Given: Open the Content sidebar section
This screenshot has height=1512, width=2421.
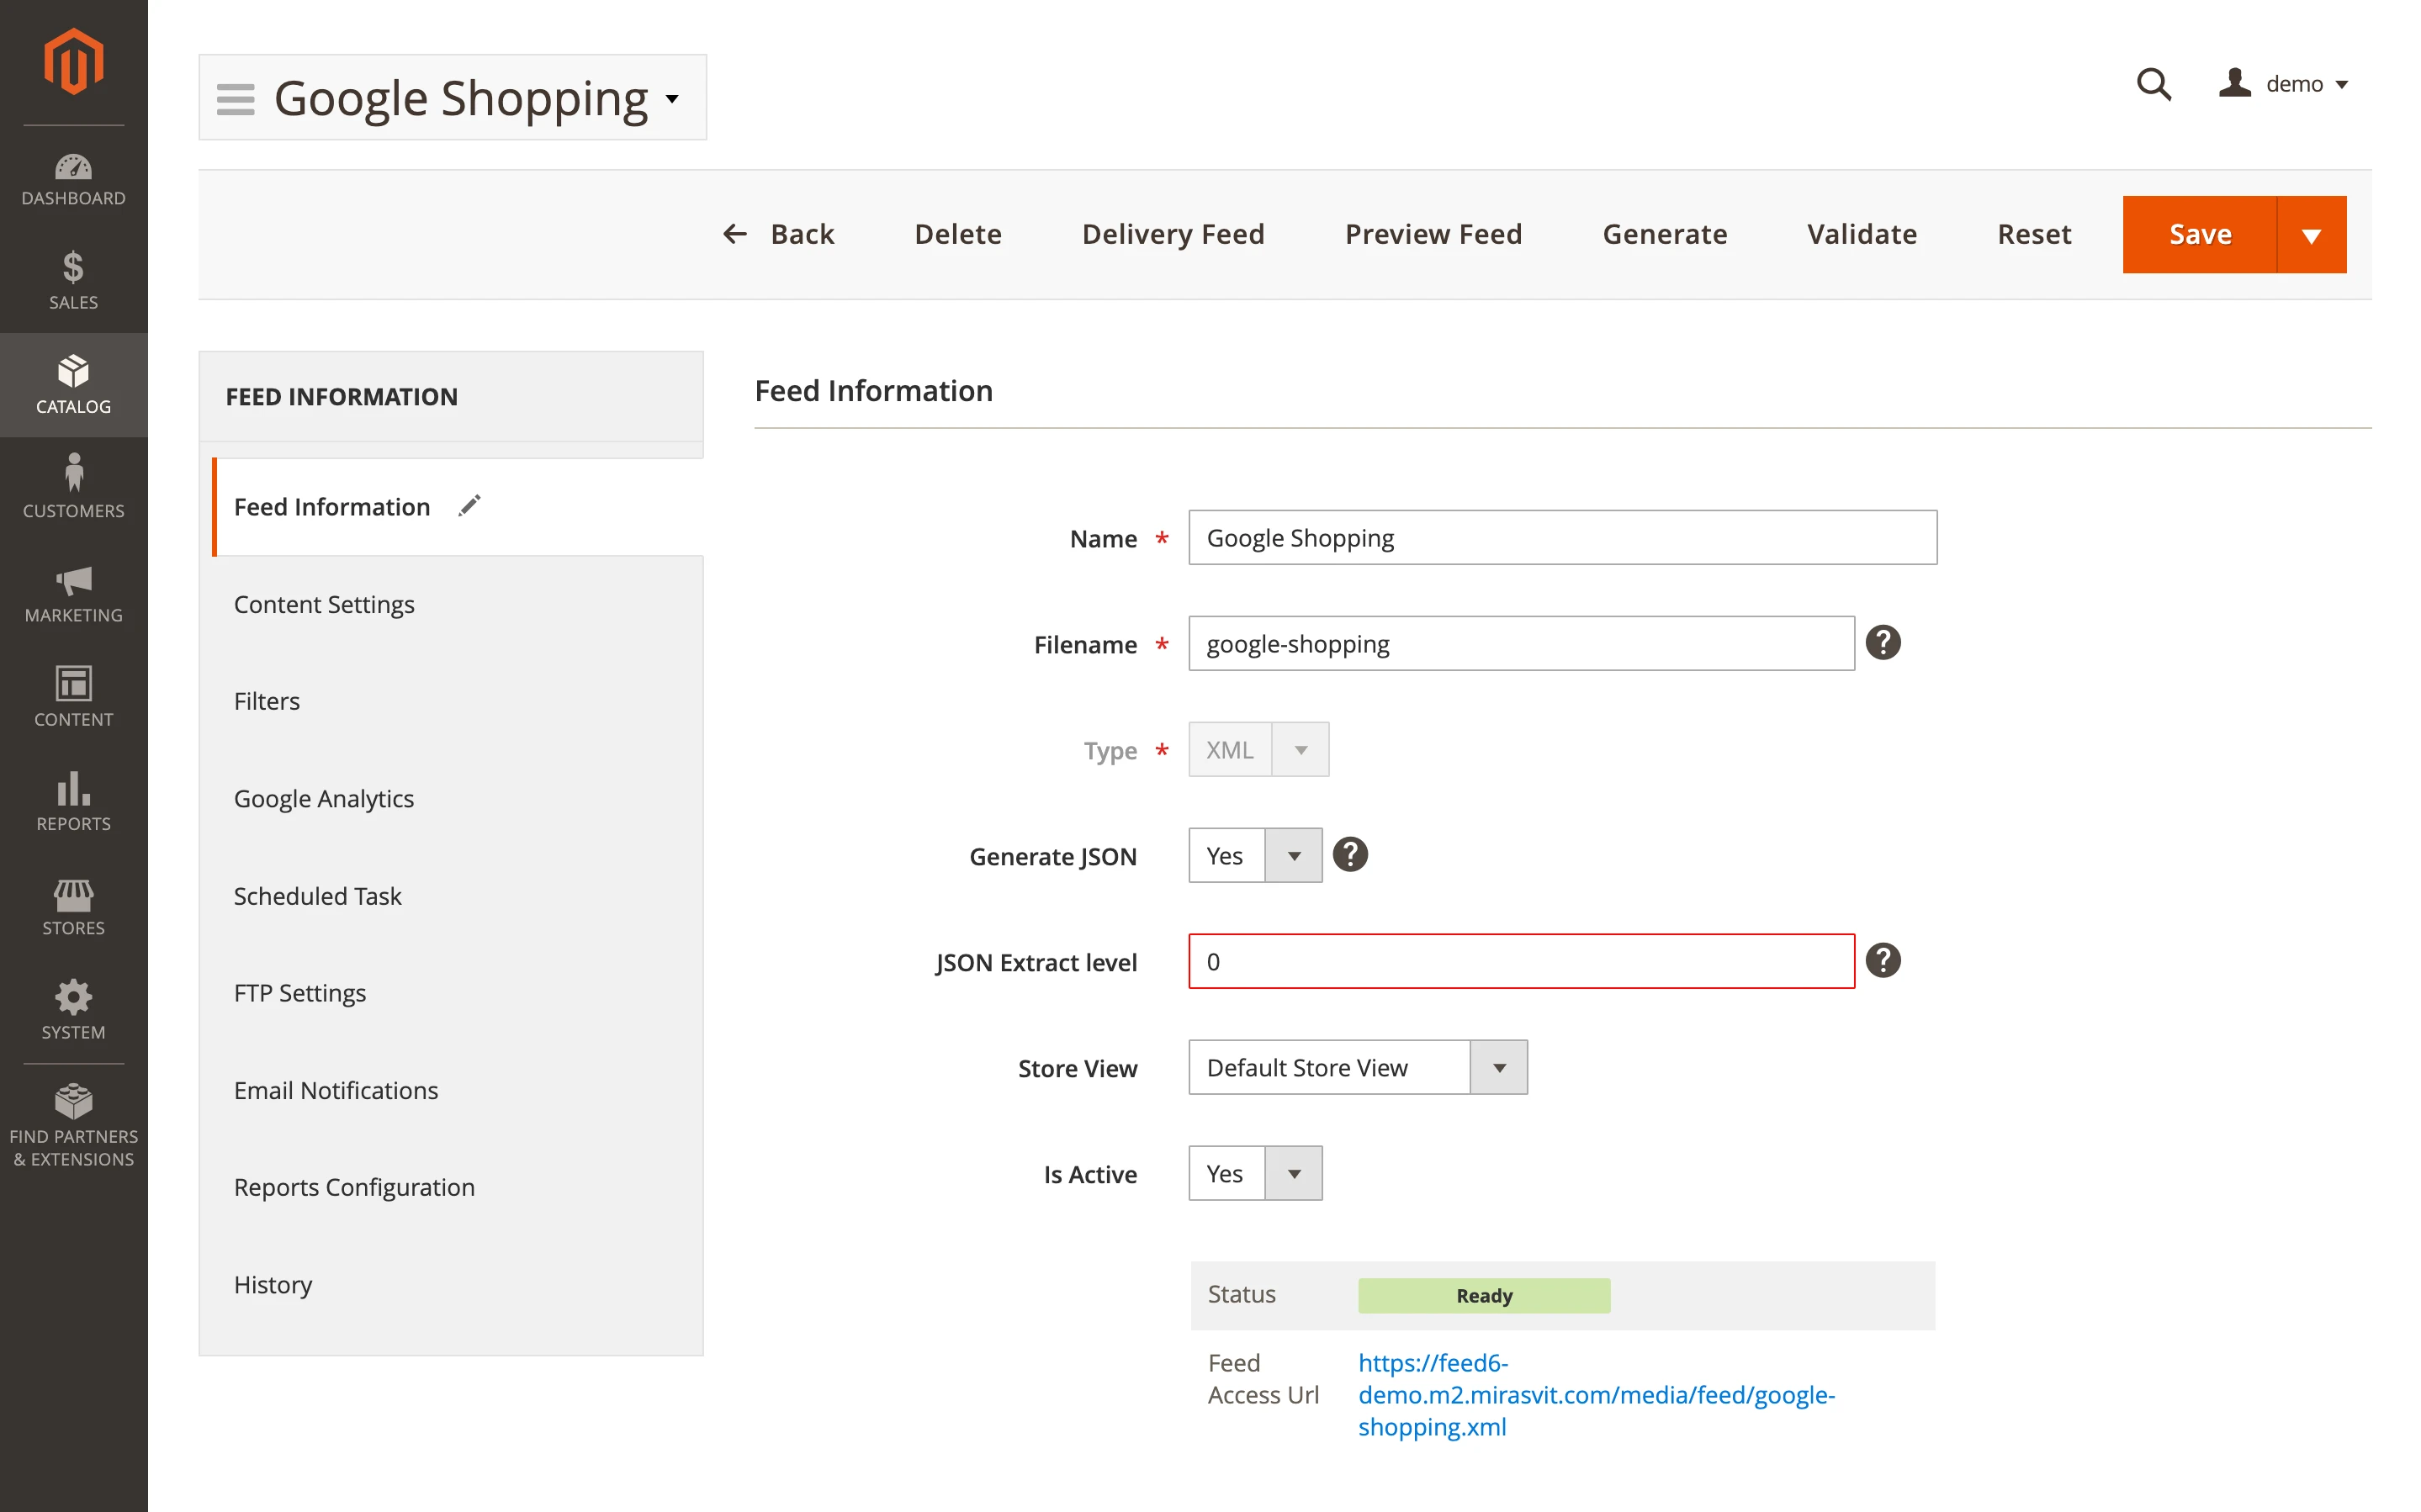Looking at the screenshot, I should [73, 697].
